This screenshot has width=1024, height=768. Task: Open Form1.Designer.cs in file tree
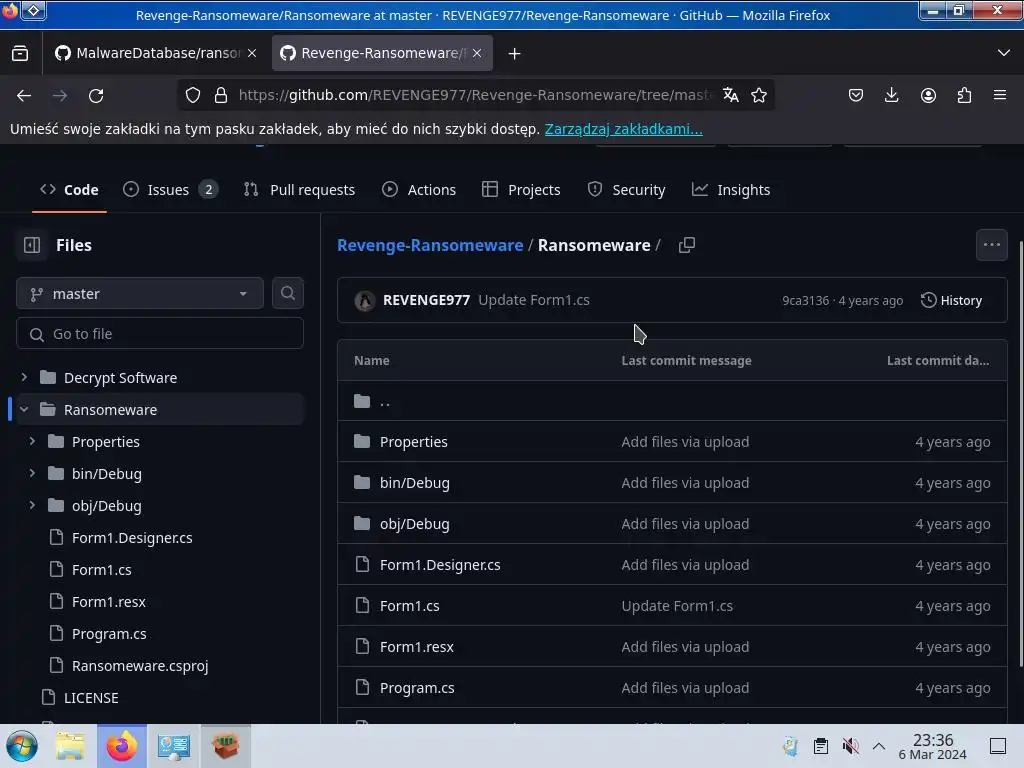(132, 537)
